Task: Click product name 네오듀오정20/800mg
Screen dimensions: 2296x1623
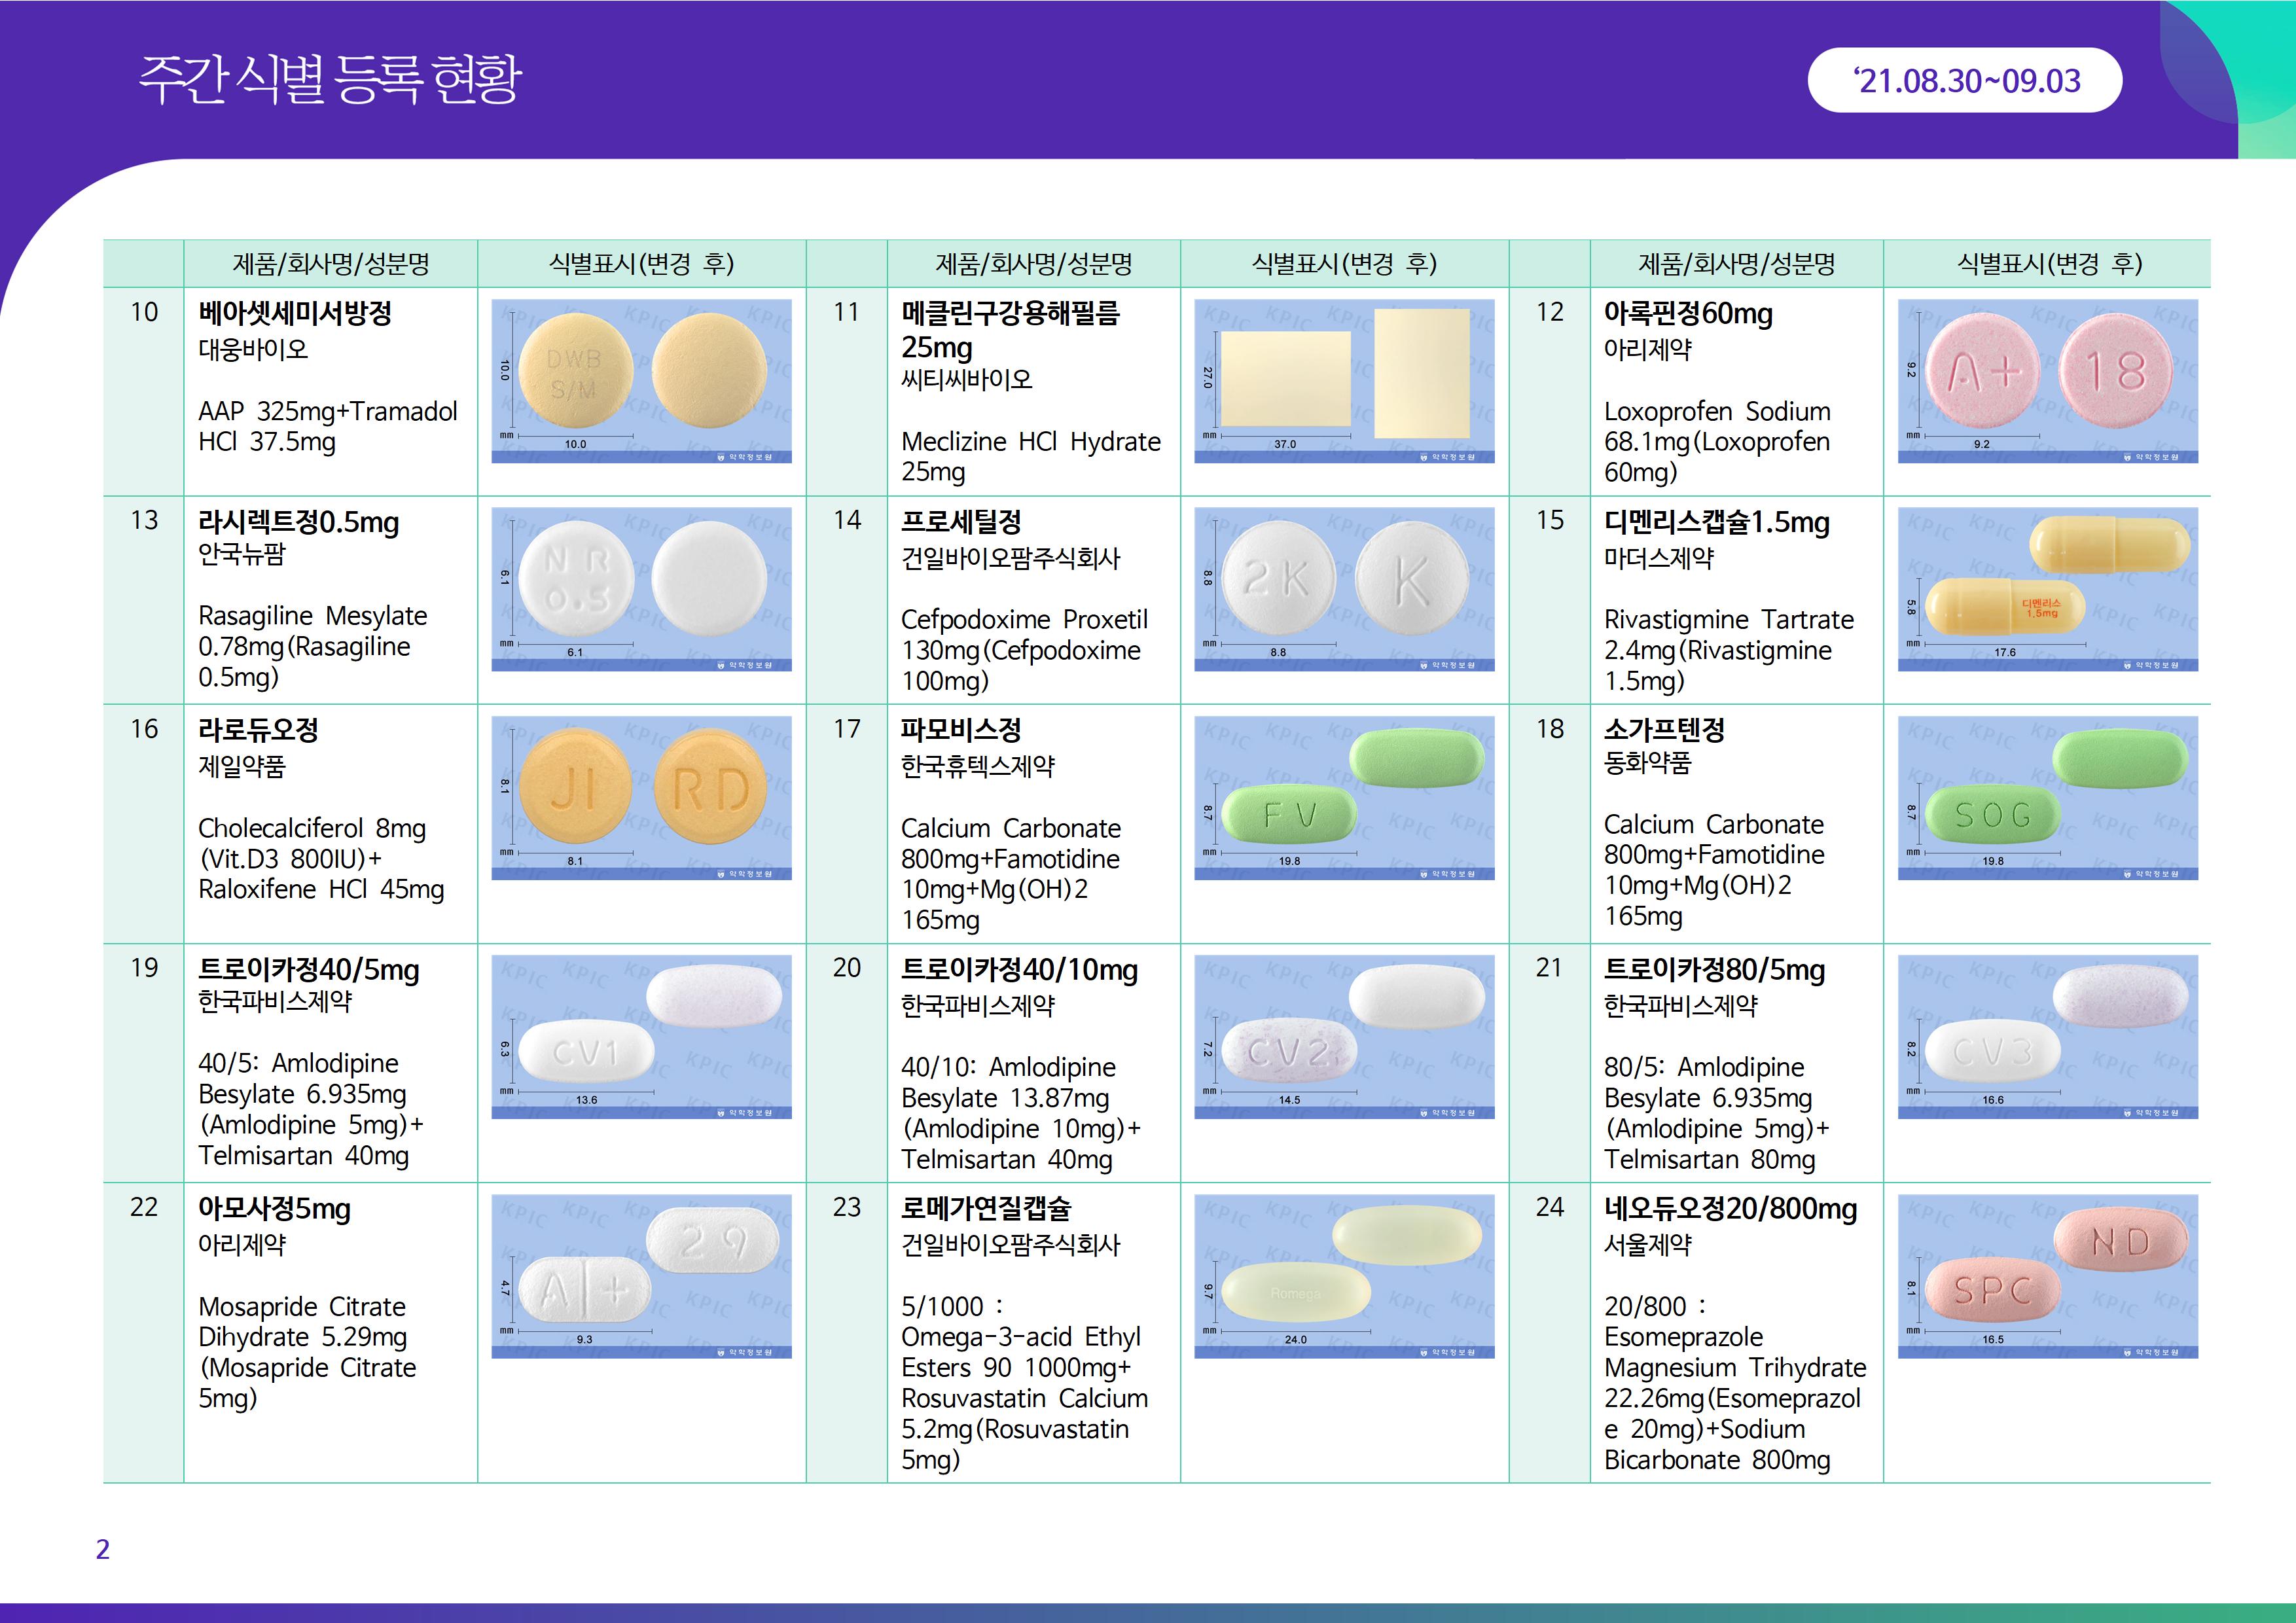Action: (1730, 1208)
